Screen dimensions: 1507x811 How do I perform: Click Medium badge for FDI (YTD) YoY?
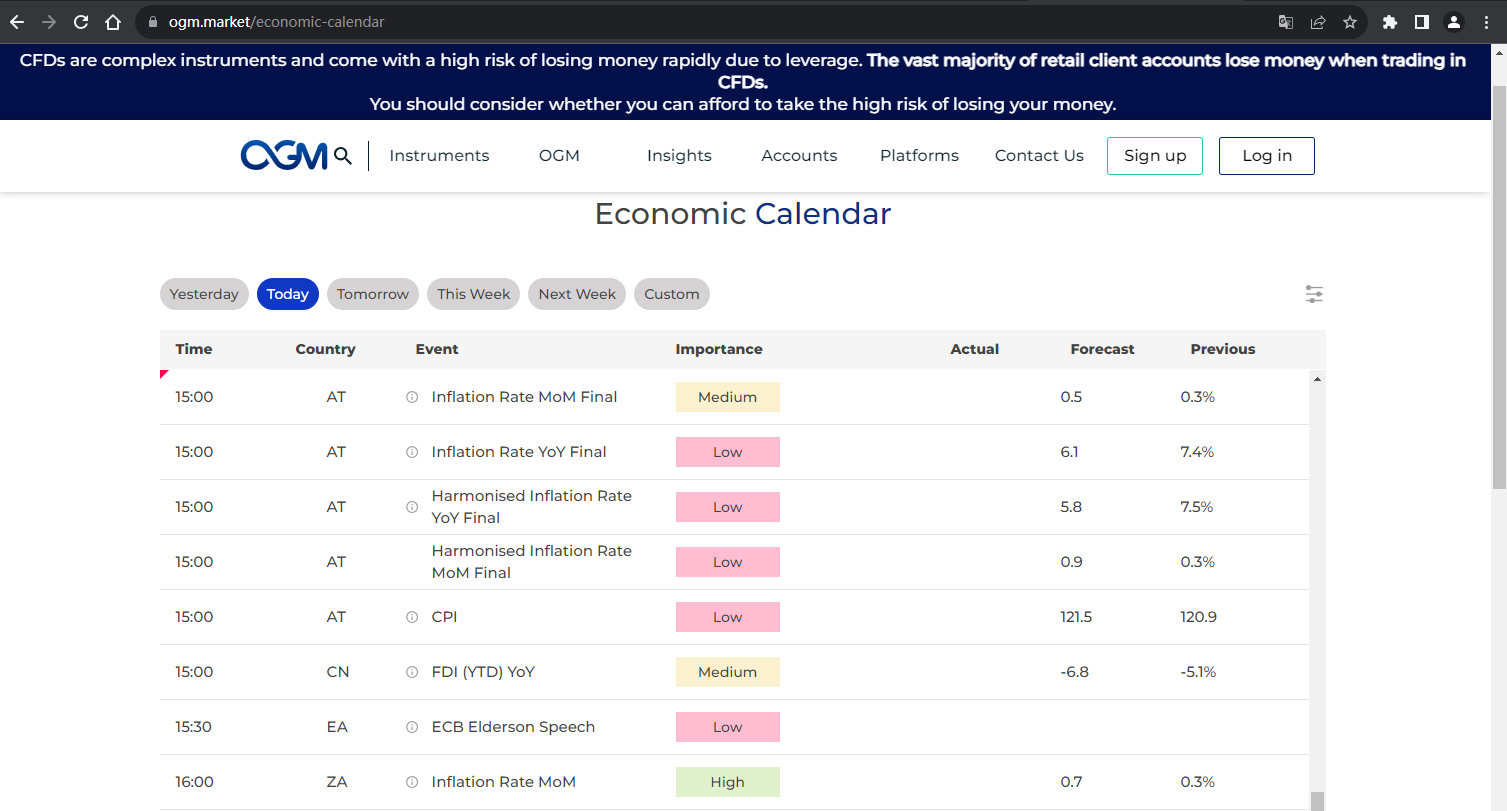coord(728,672)
